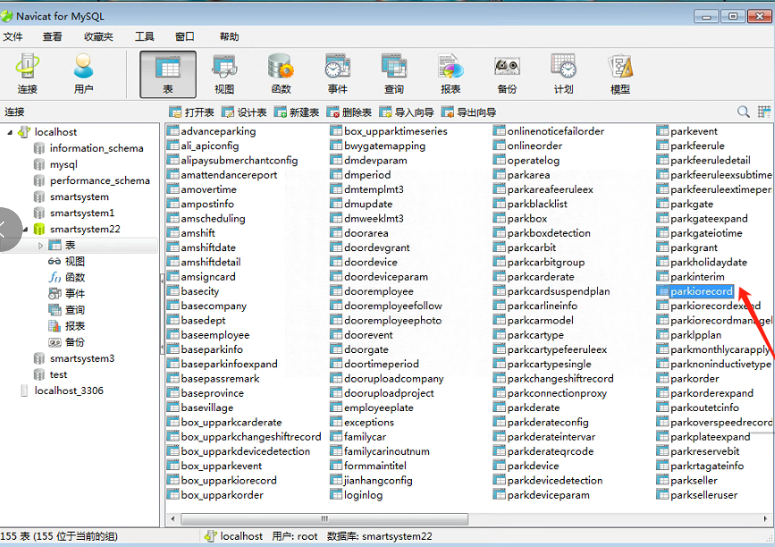Open the 报表 (Report) toolbar icon
The height and width of the screenshot is (547, 775).
(x=450, y=74)
